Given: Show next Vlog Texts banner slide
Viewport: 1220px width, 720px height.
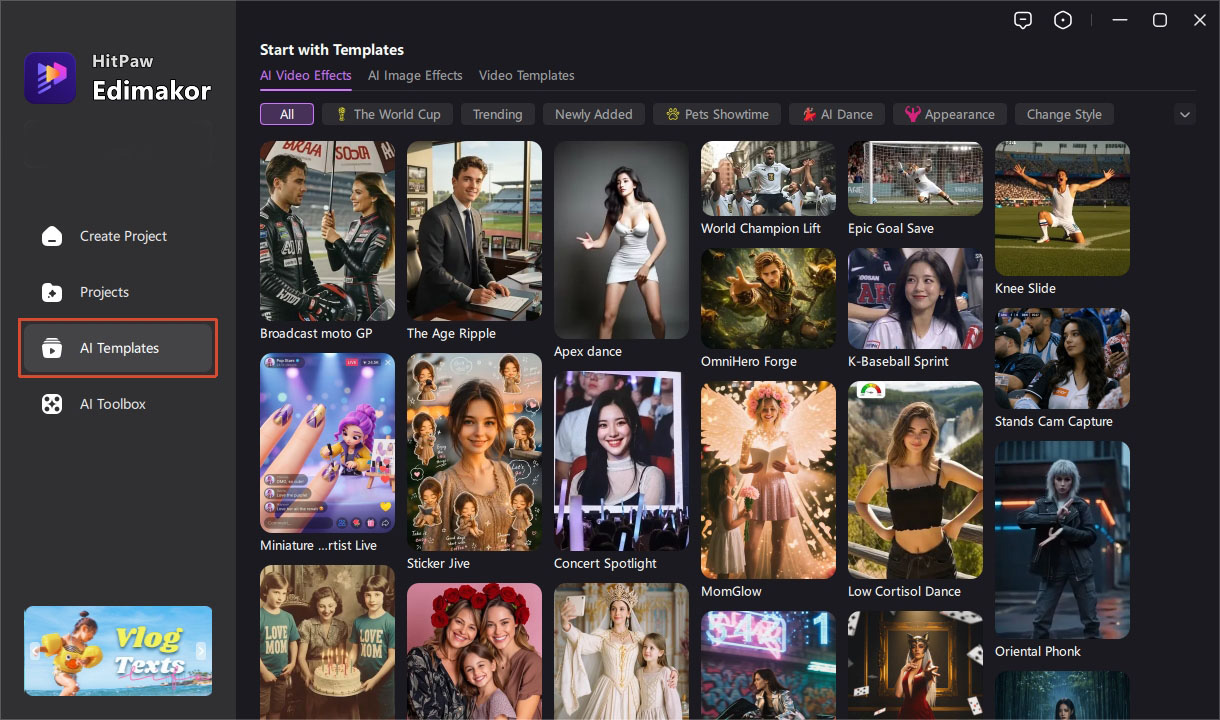Looking at the screenshot, I should tap(201, 650).
